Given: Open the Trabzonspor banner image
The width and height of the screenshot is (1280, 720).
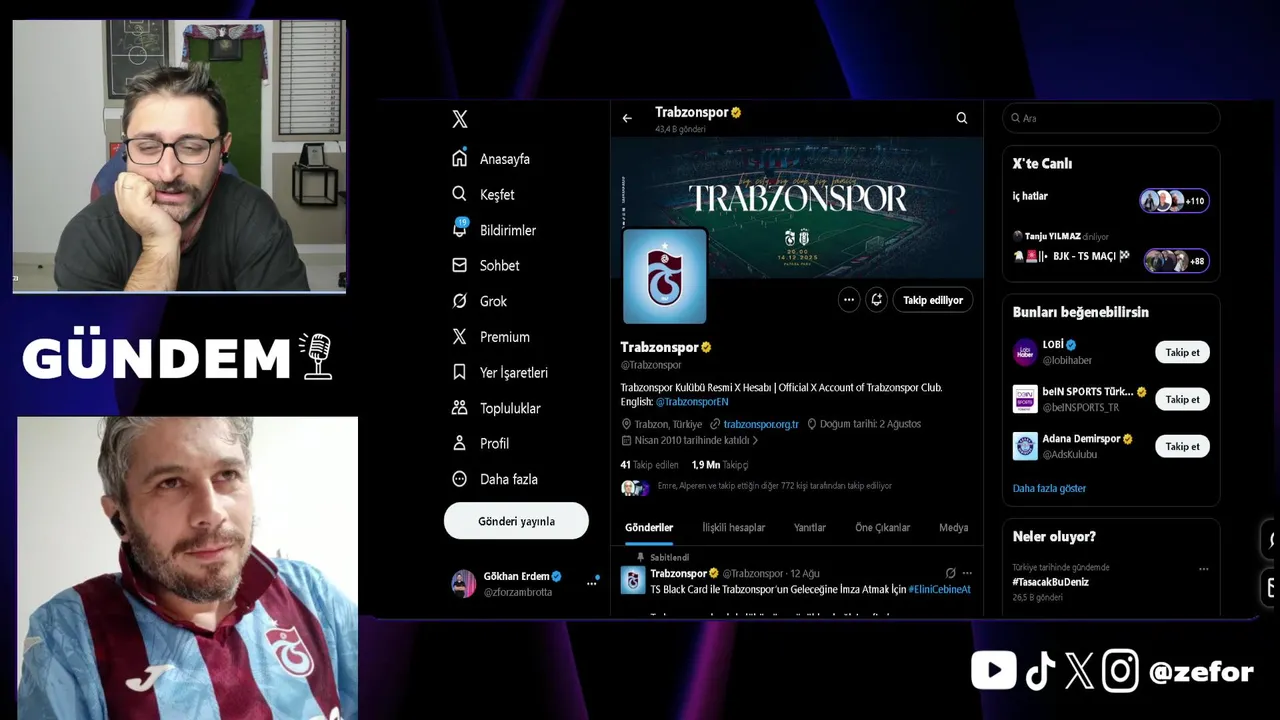Looking at the screenshot, I should click(797, 207).
